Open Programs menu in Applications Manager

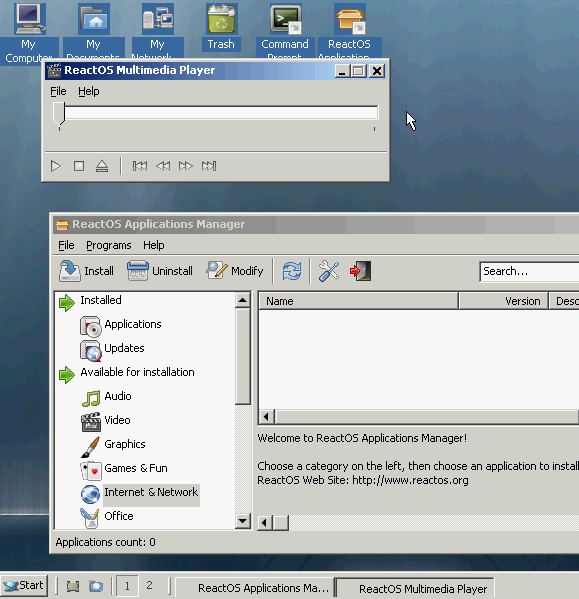coord(109,245)
